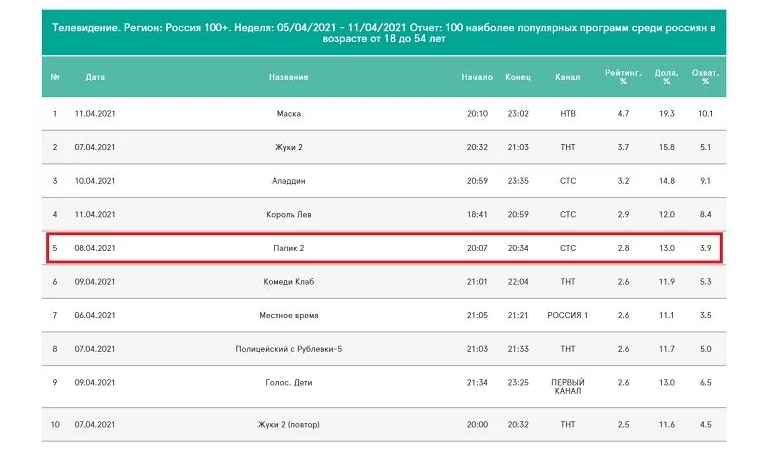This screenshot has height=449, width=761.
Task: Sort by the Дата column header
Action: click(x=95, y=77)
